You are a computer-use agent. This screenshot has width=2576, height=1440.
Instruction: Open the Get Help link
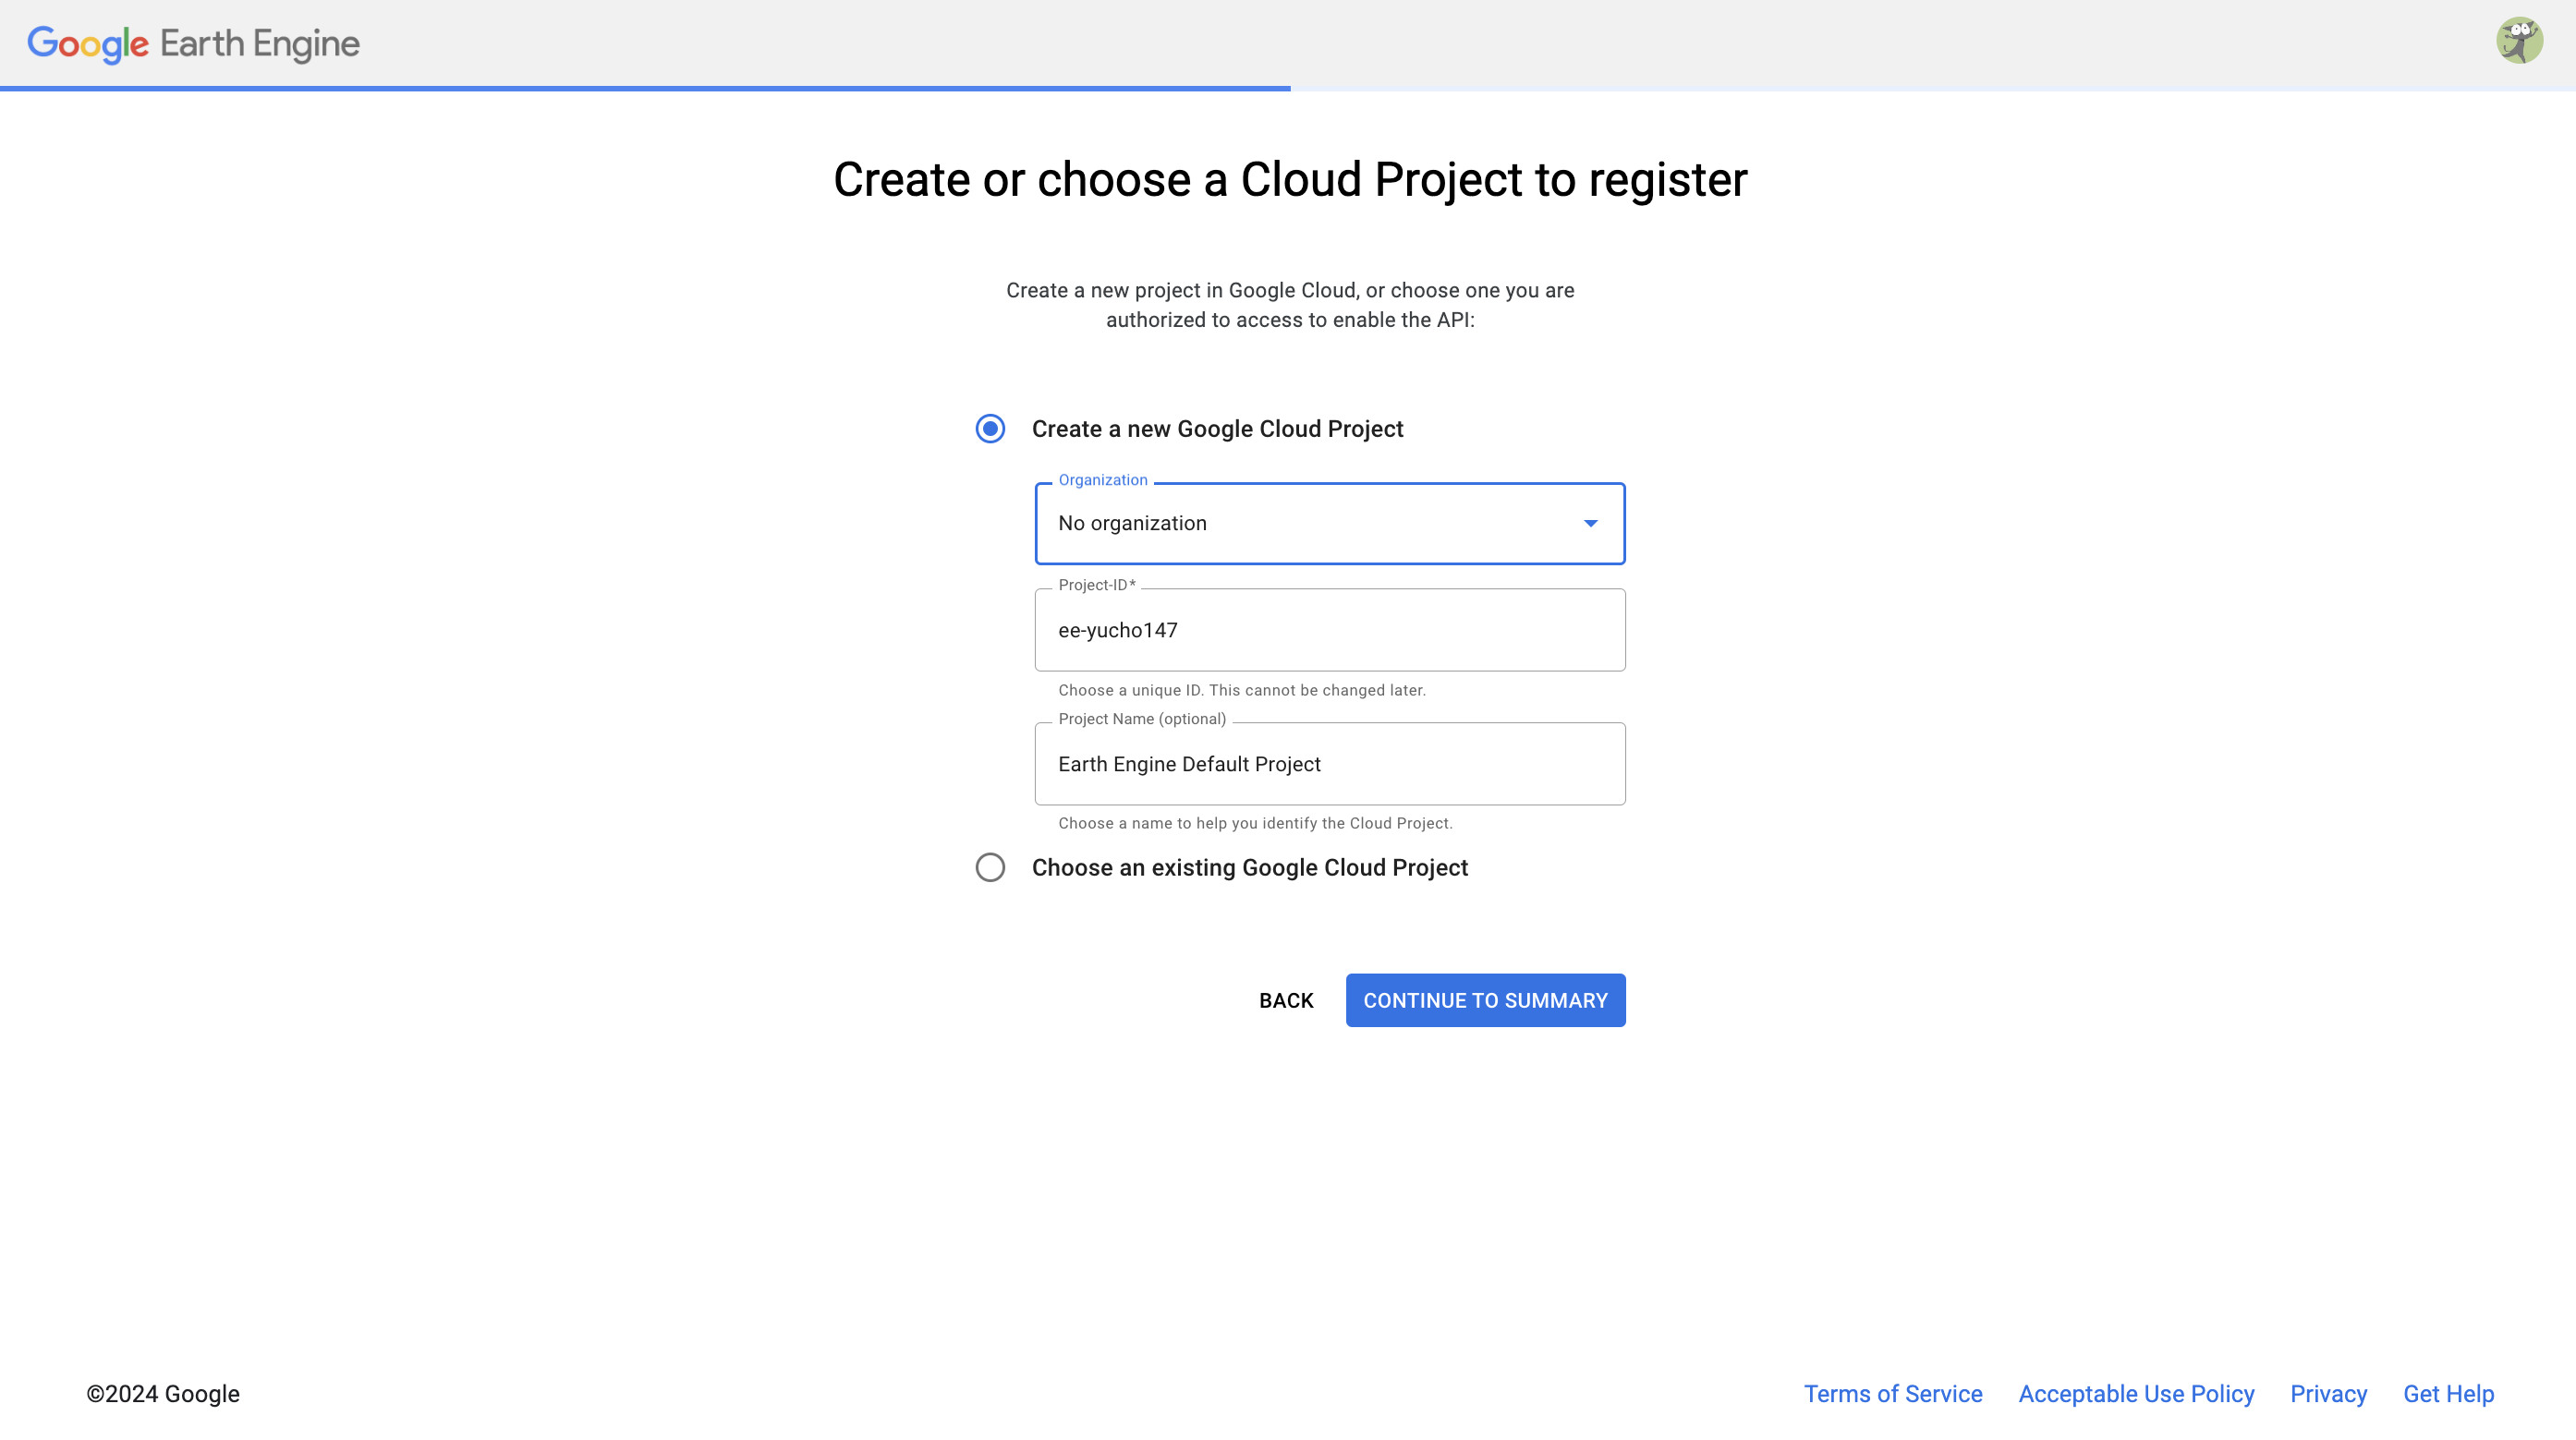2448,1394
